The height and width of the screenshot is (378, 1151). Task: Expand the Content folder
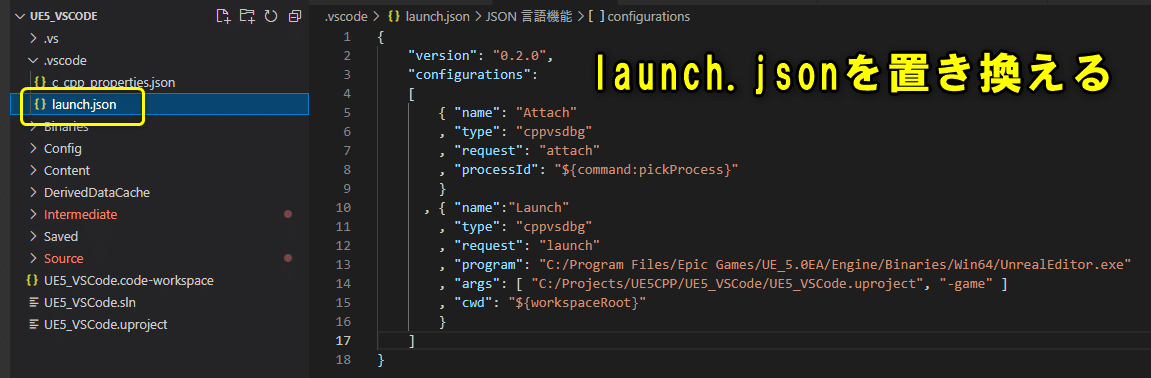[x=32, y=170]
